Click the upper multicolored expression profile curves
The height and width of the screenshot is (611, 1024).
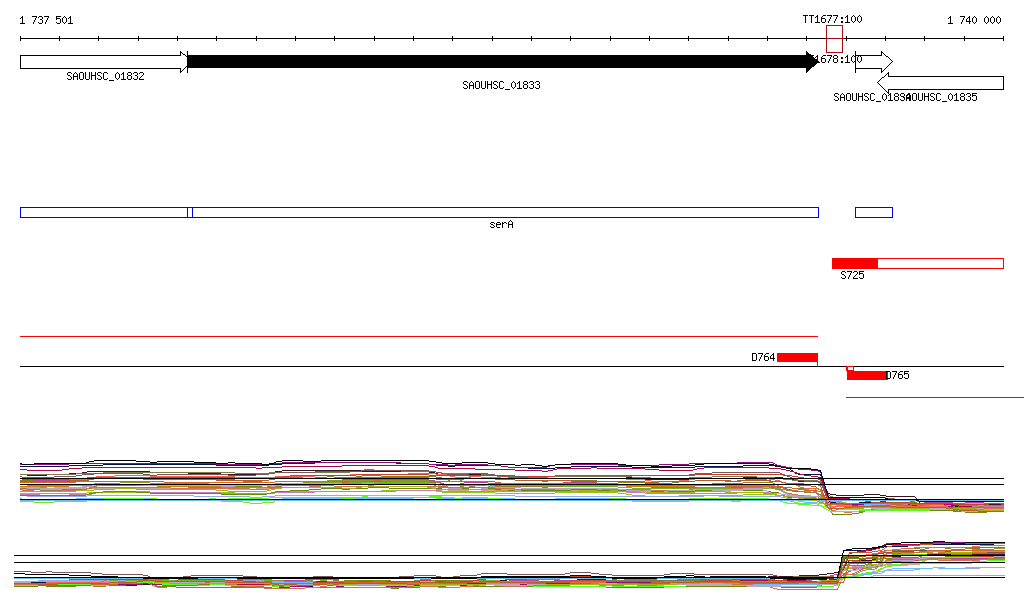pyautogui.click(x=400, y=480)
